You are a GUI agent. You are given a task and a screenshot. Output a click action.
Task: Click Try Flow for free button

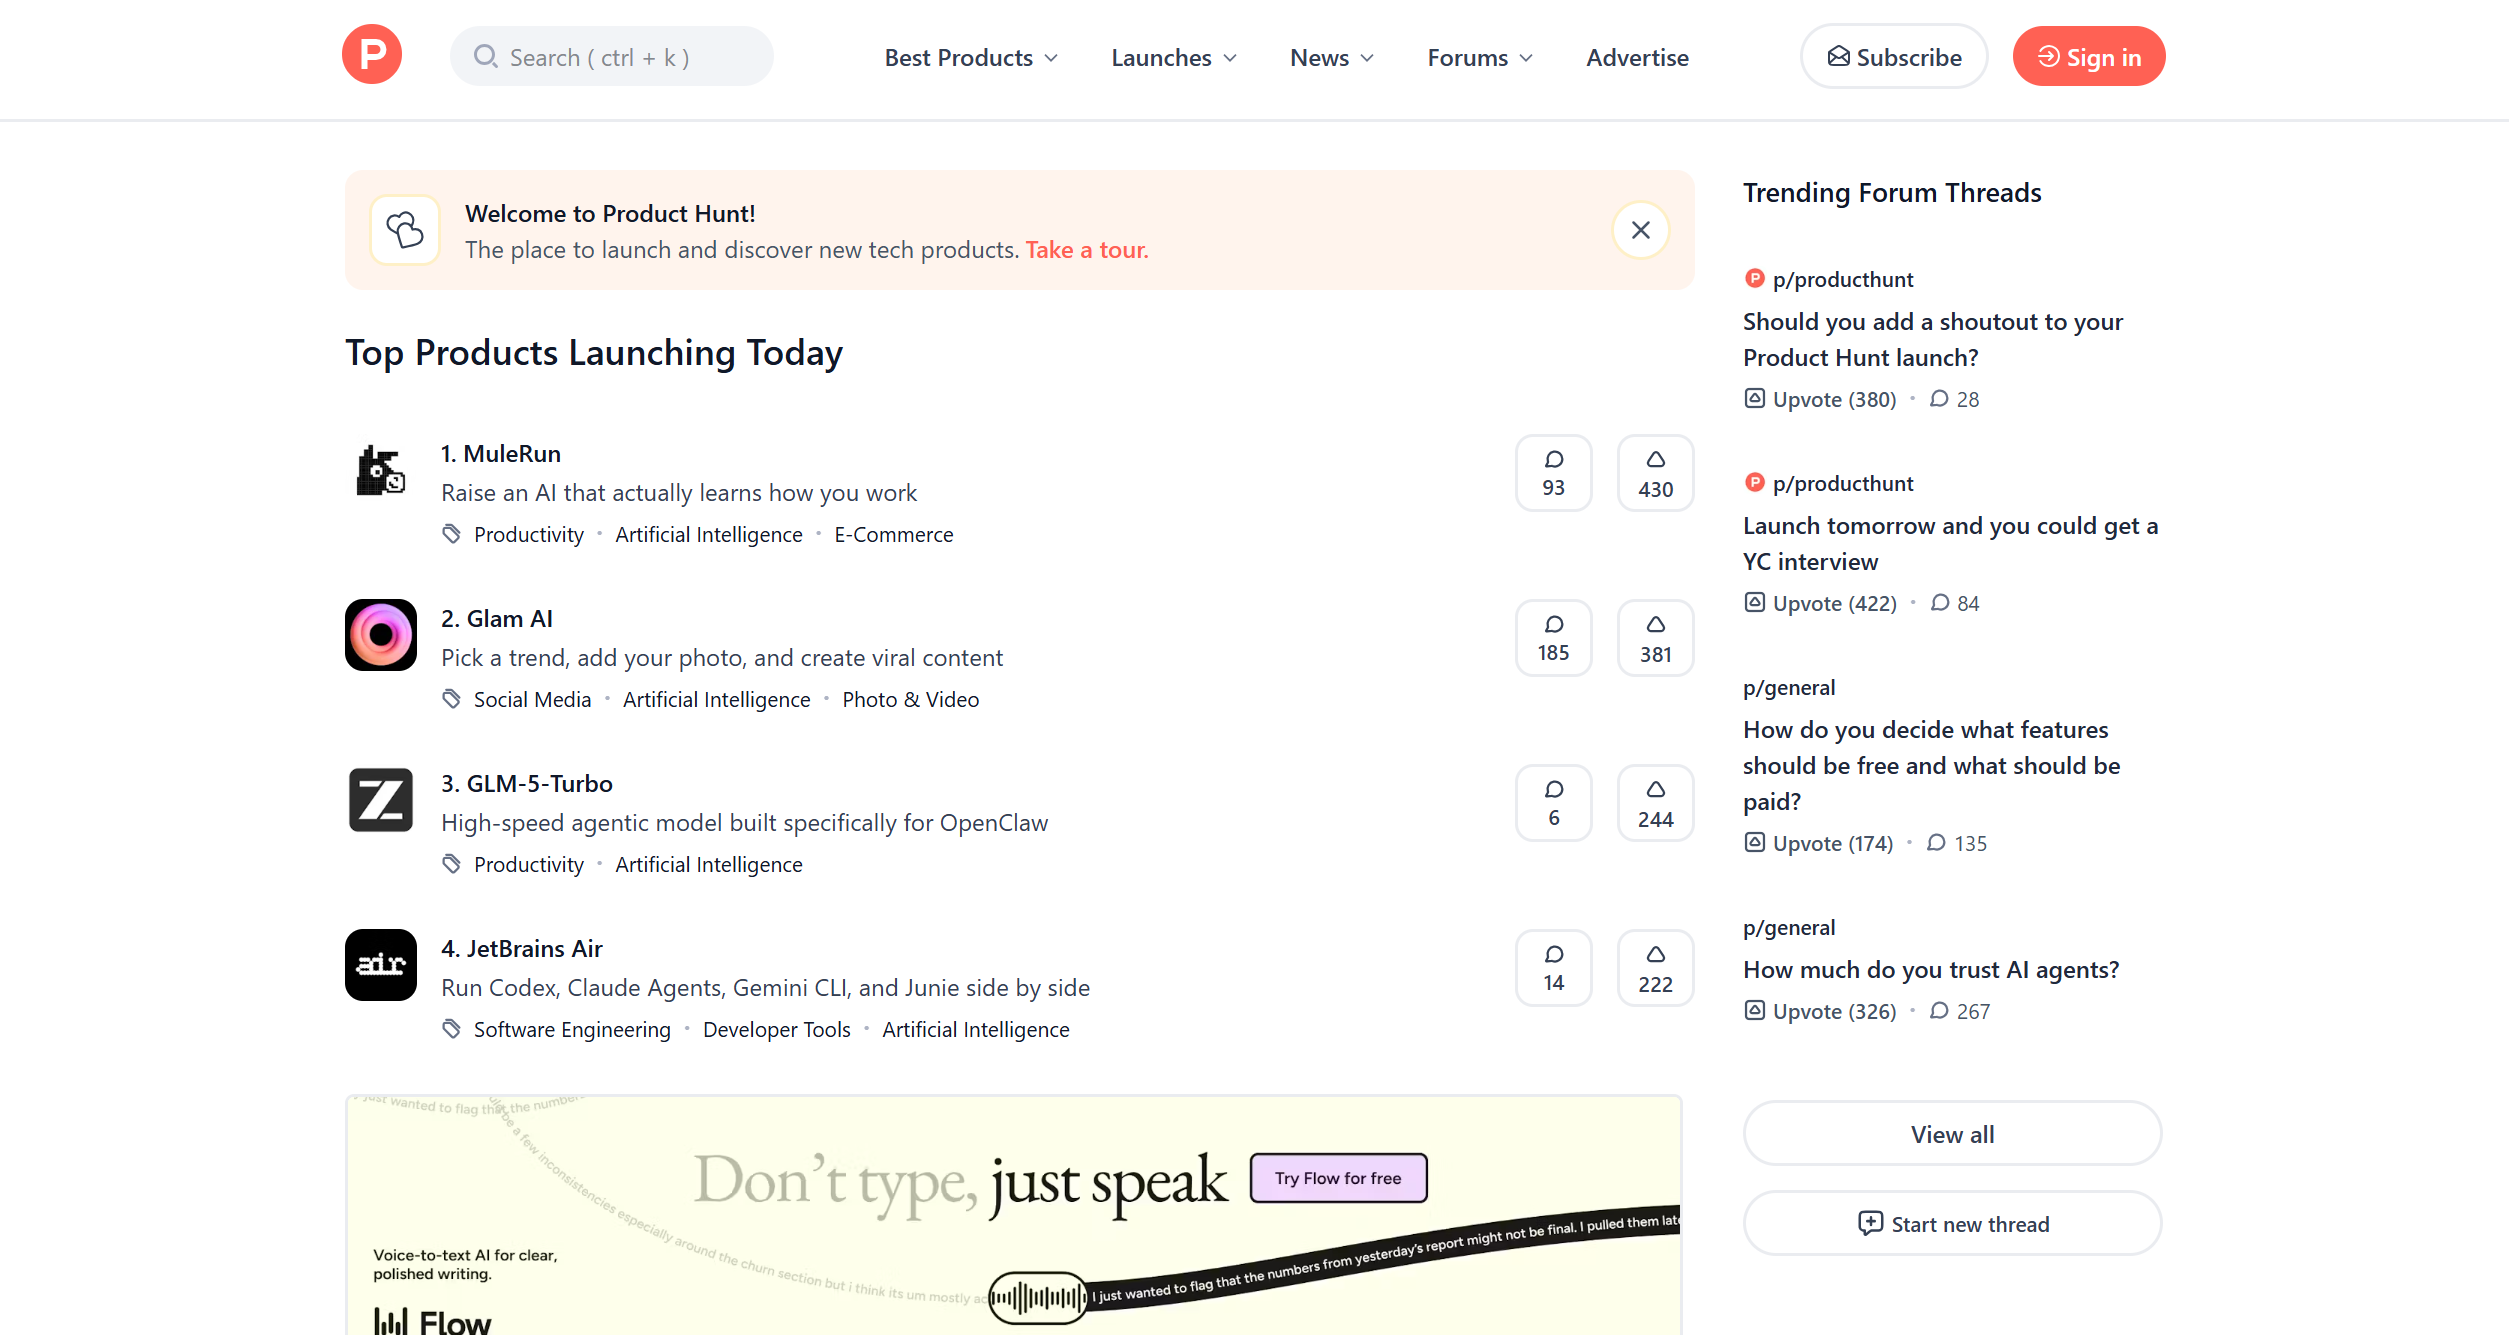1338,1178
